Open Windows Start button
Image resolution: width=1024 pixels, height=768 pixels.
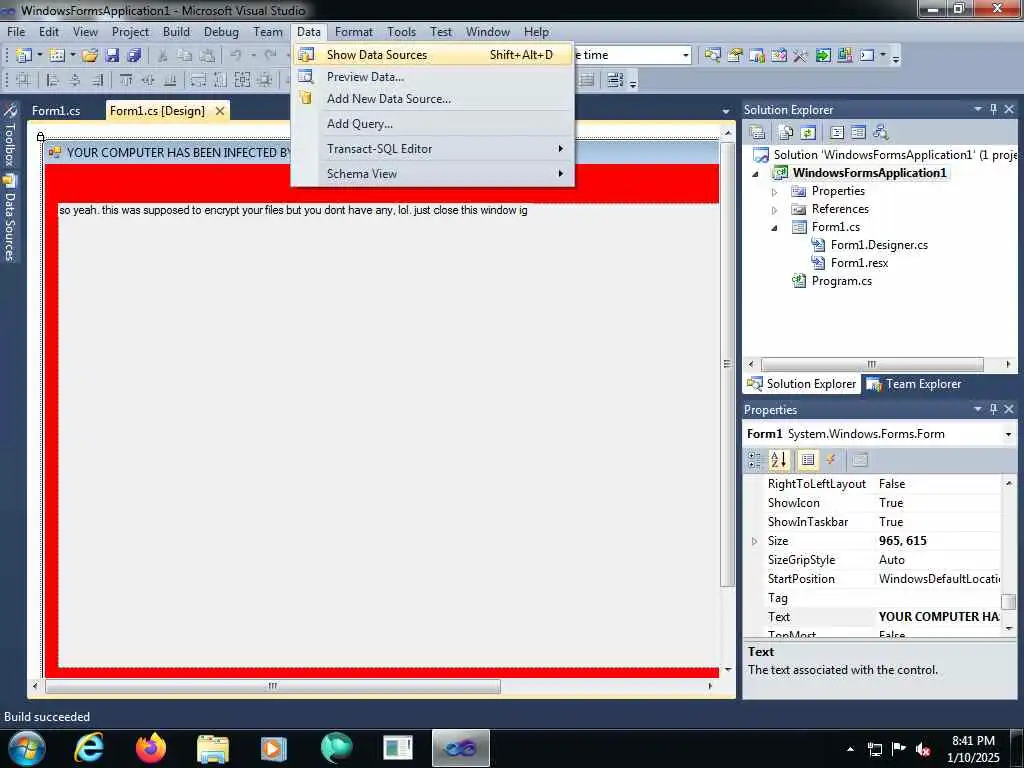[26, 748]
